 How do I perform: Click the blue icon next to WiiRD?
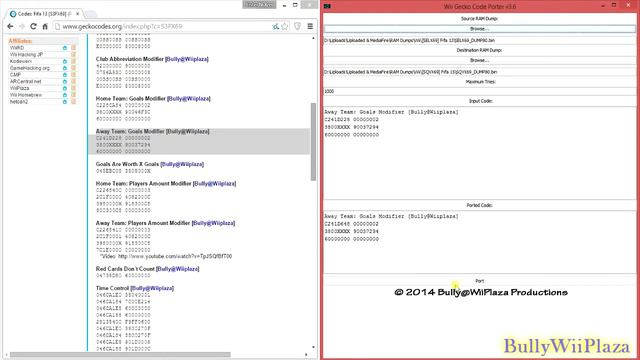click(x=64, y=48)
